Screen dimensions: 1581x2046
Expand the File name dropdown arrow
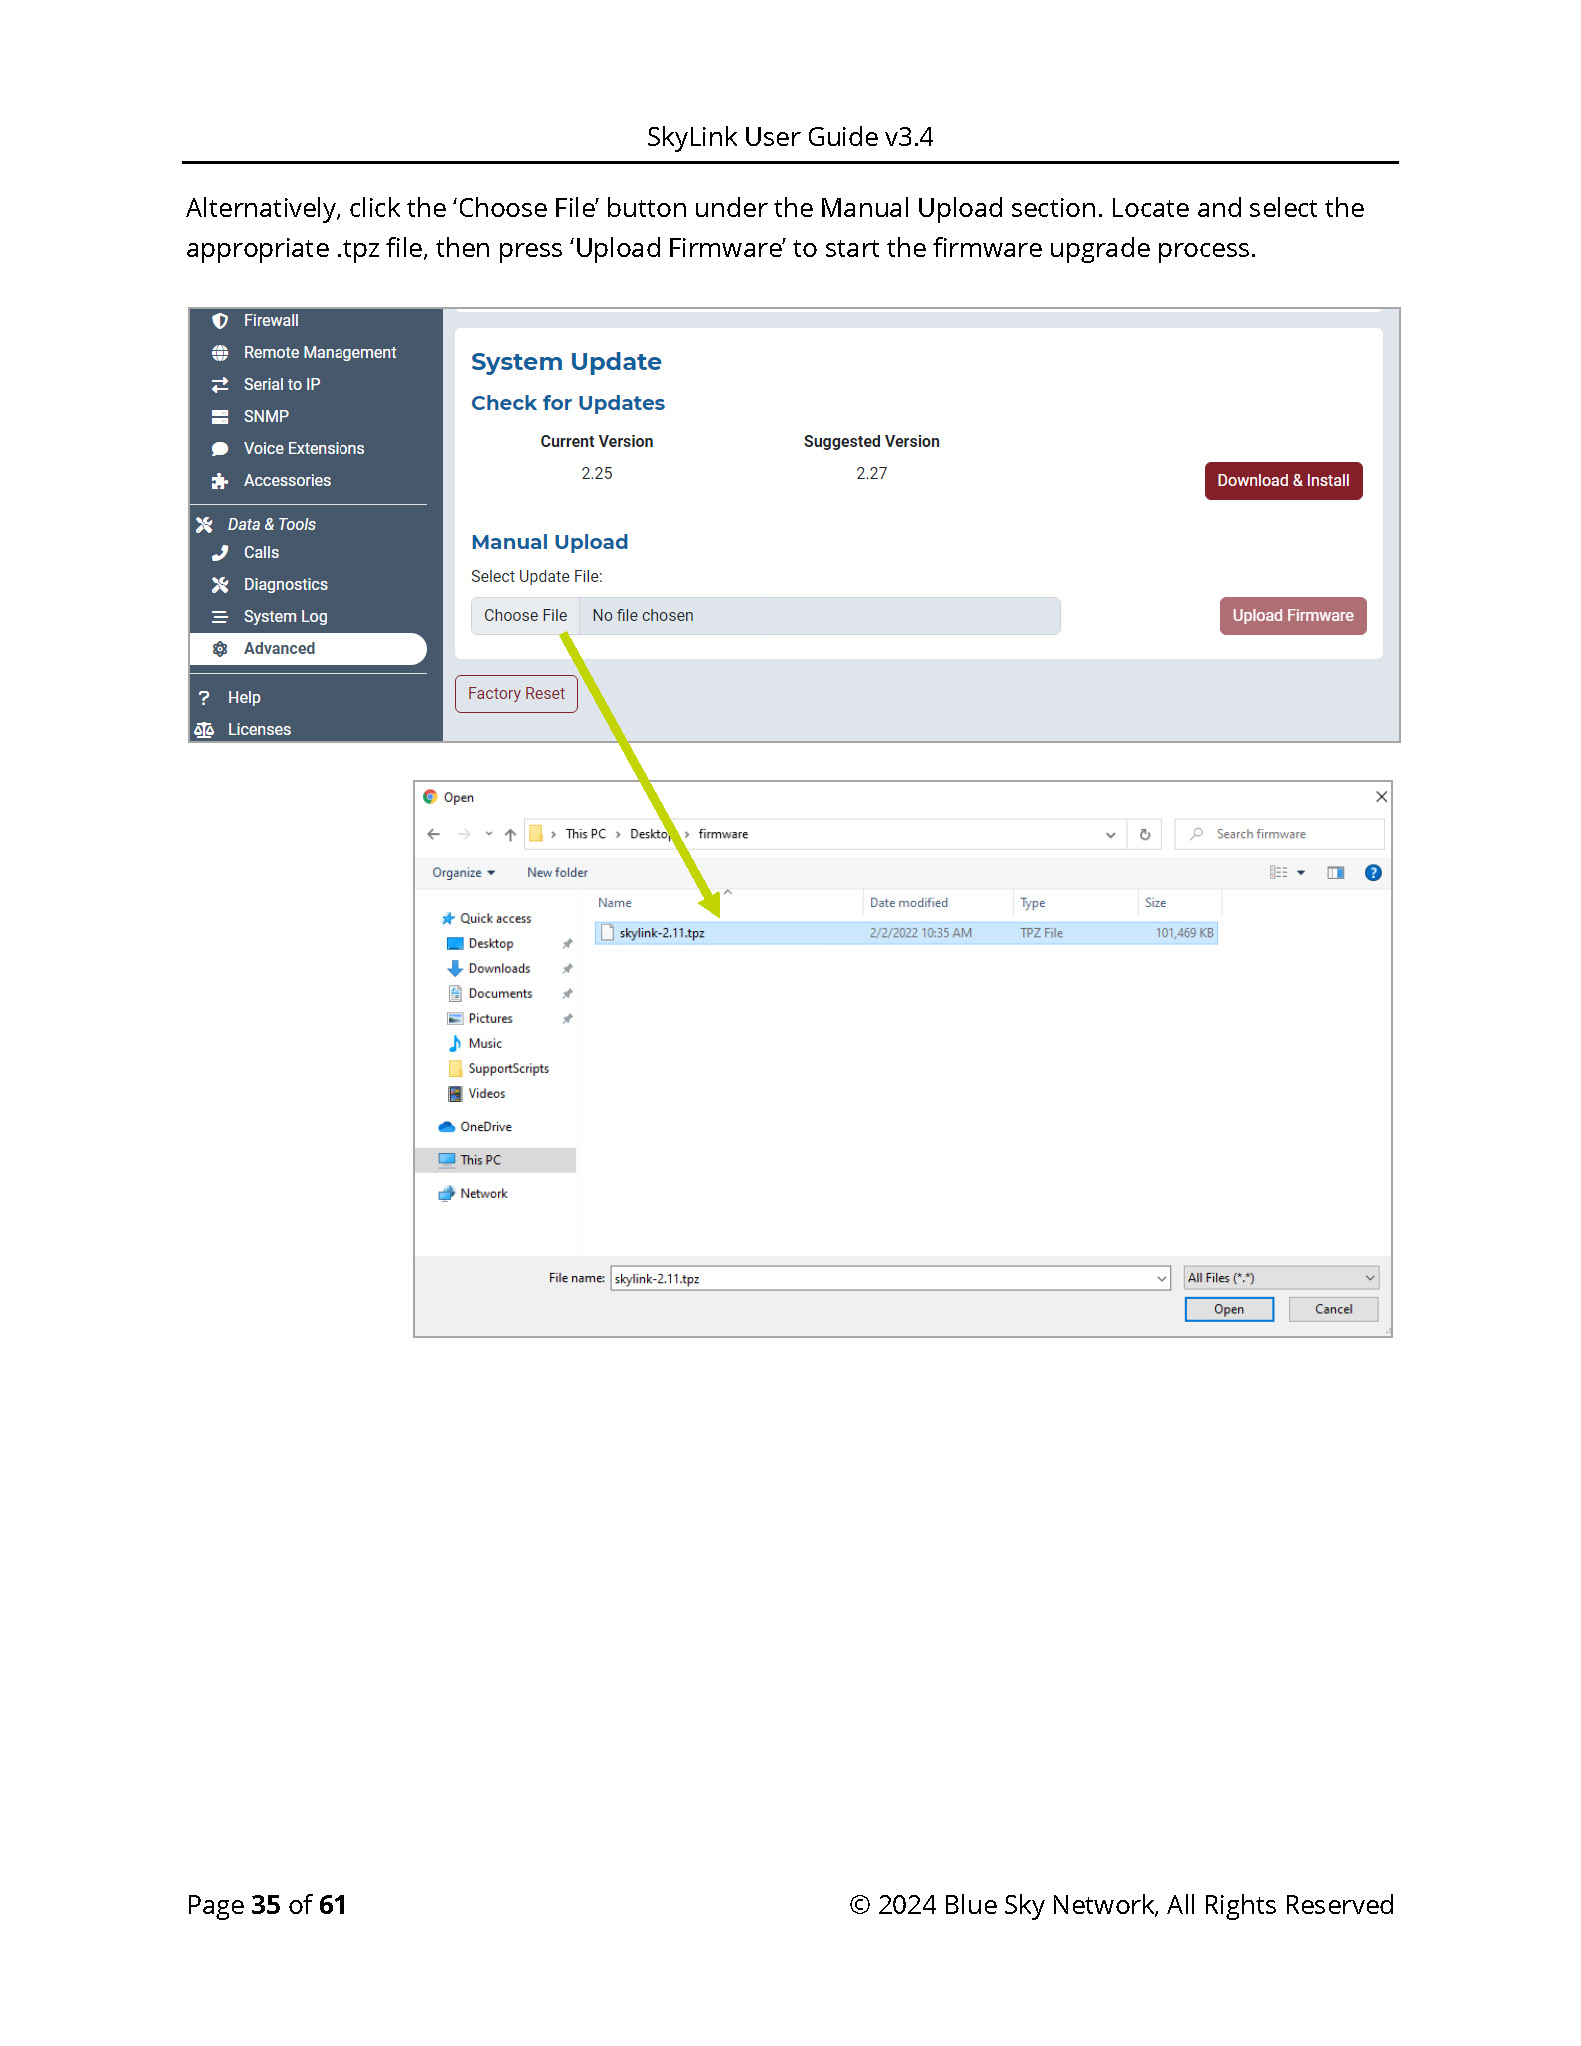1161,1279
